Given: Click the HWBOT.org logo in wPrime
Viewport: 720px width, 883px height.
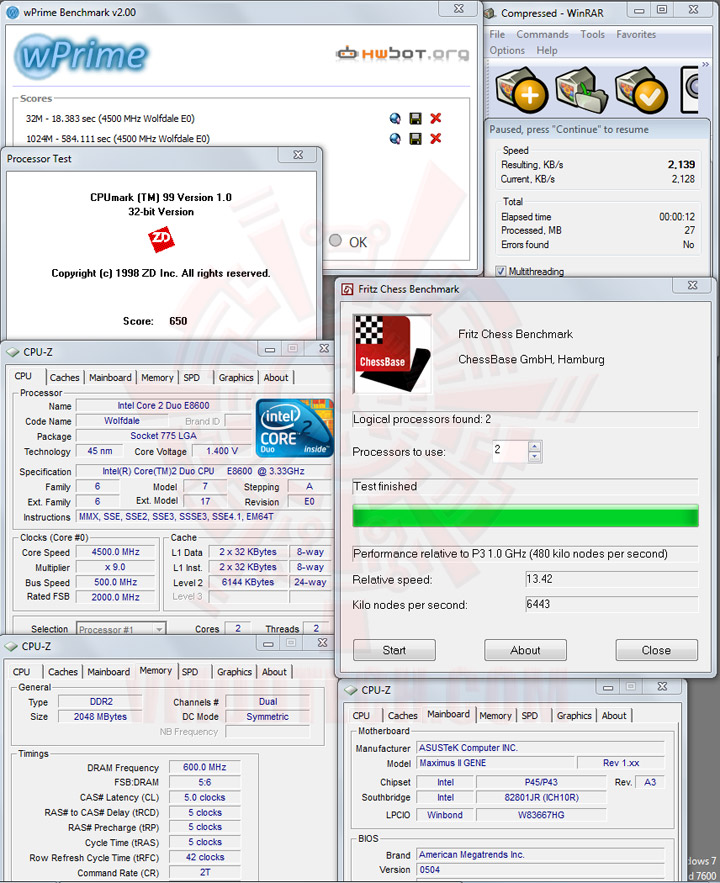Looking at the screenshot, I should click(402, 53).
